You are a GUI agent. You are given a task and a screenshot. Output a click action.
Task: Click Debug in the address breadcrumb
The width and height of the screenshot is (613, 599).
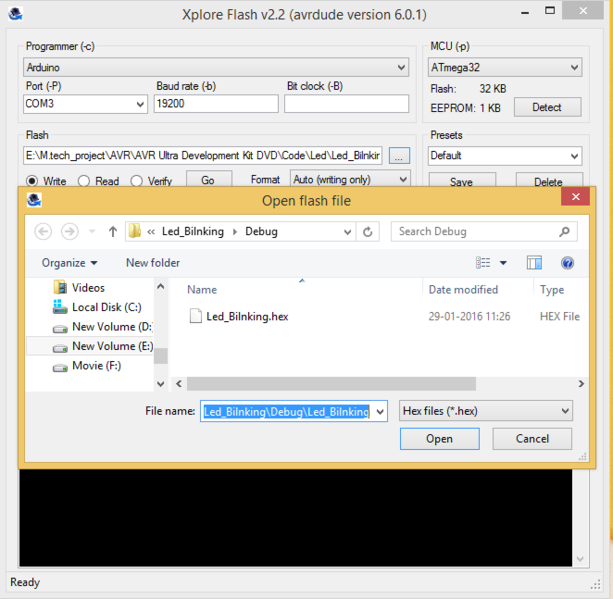261,231
